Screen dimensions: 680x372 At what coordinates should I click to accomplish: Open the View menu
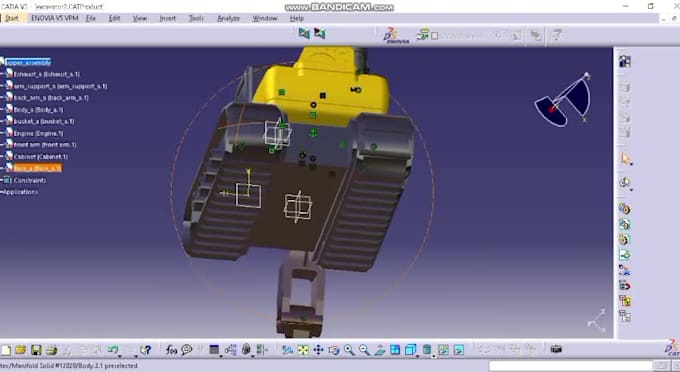(x=140, y=18)
